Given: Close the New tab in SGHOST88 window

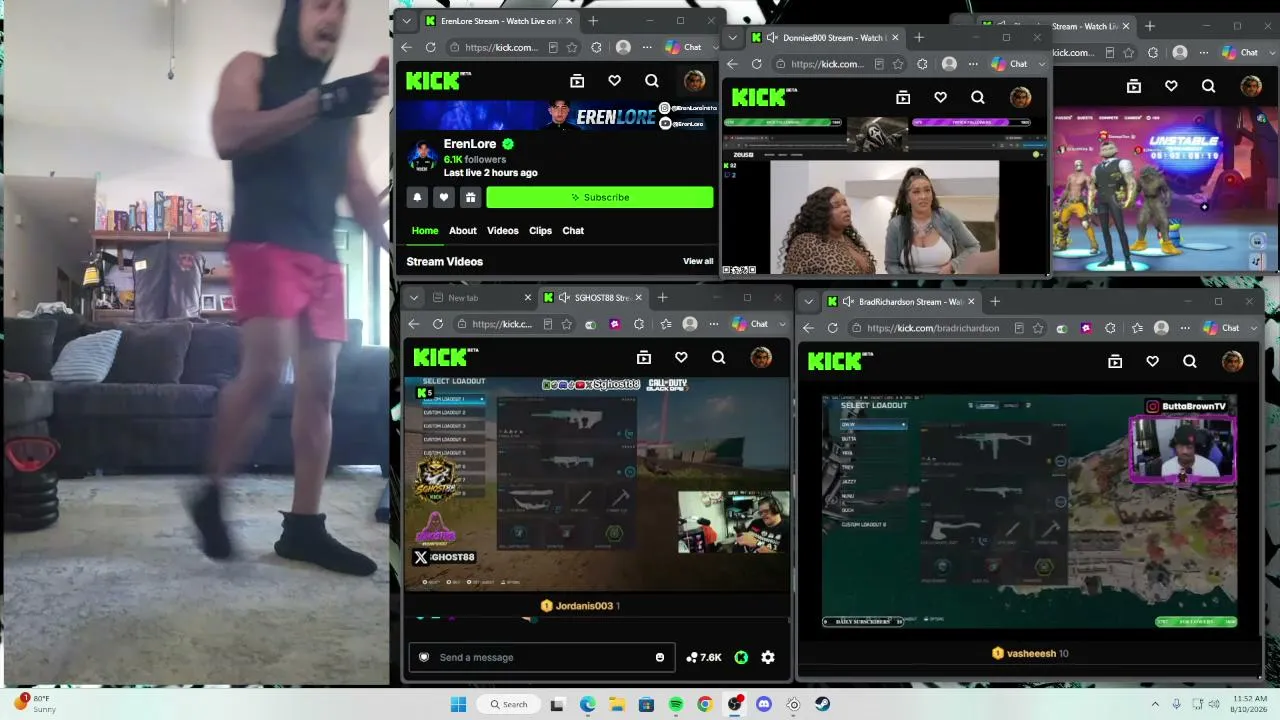Looking at the screenshot, I should coord(528,298).
